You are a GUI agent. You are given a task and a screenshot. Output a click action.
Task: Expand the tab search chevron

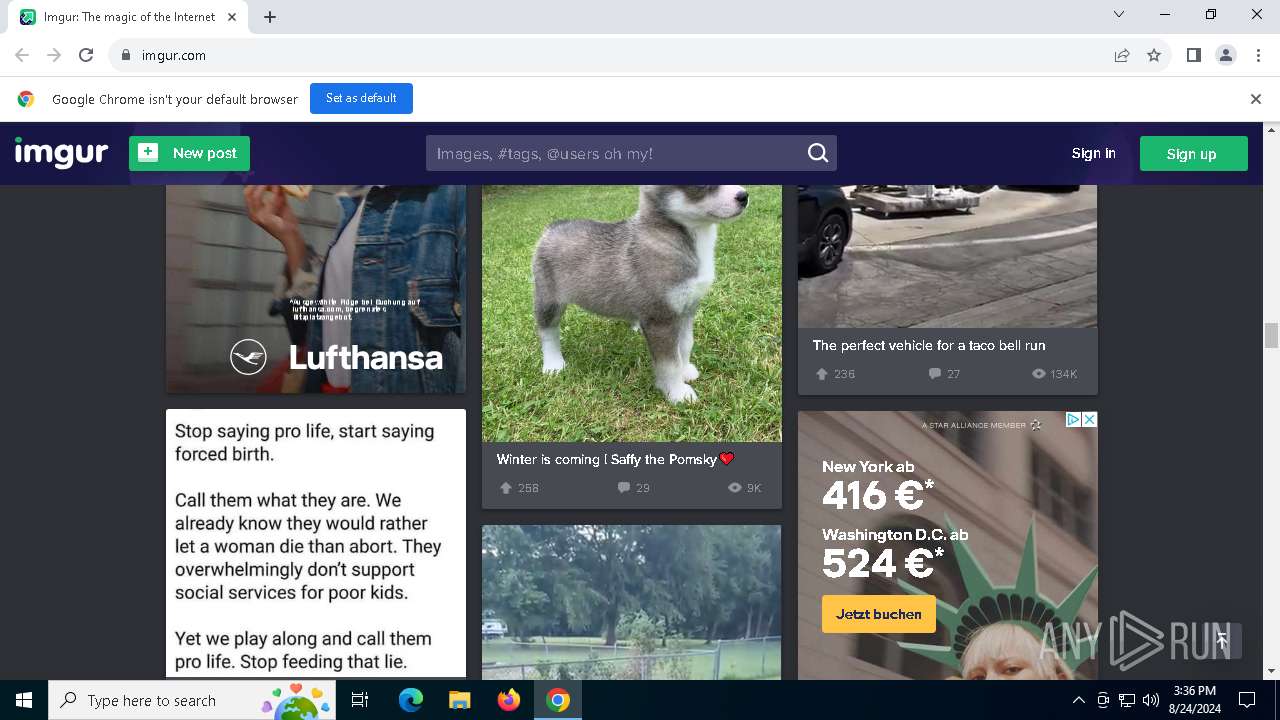point(1119,14)
